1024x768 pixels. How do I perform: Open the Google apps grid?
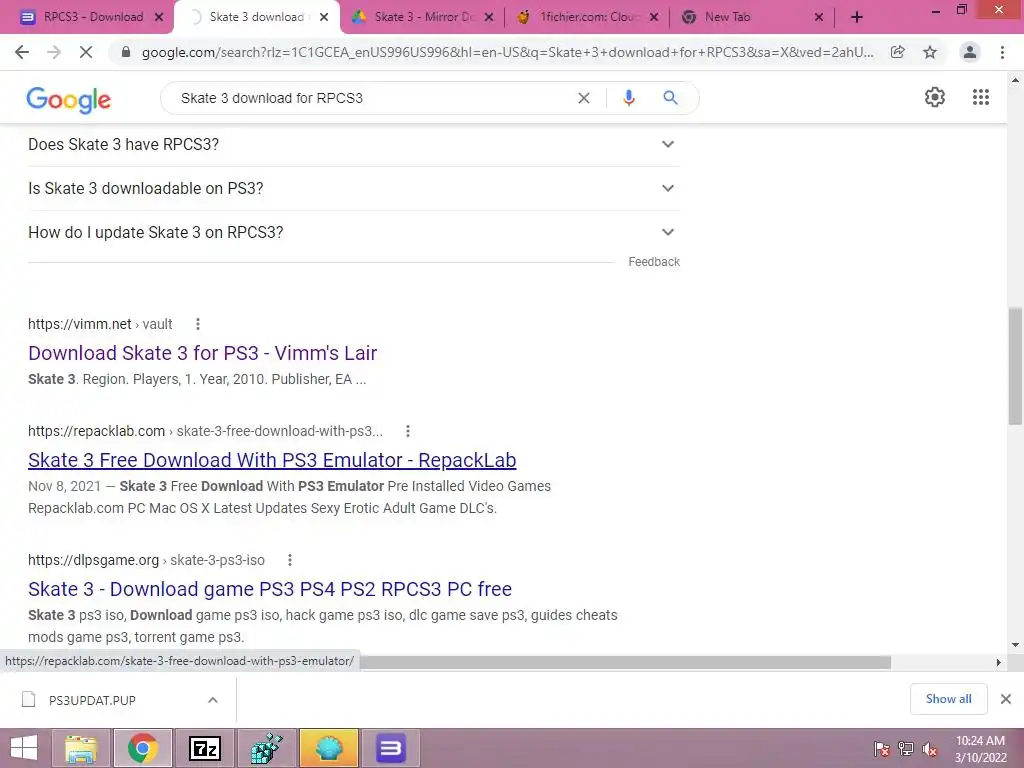[x=981, y=97]
